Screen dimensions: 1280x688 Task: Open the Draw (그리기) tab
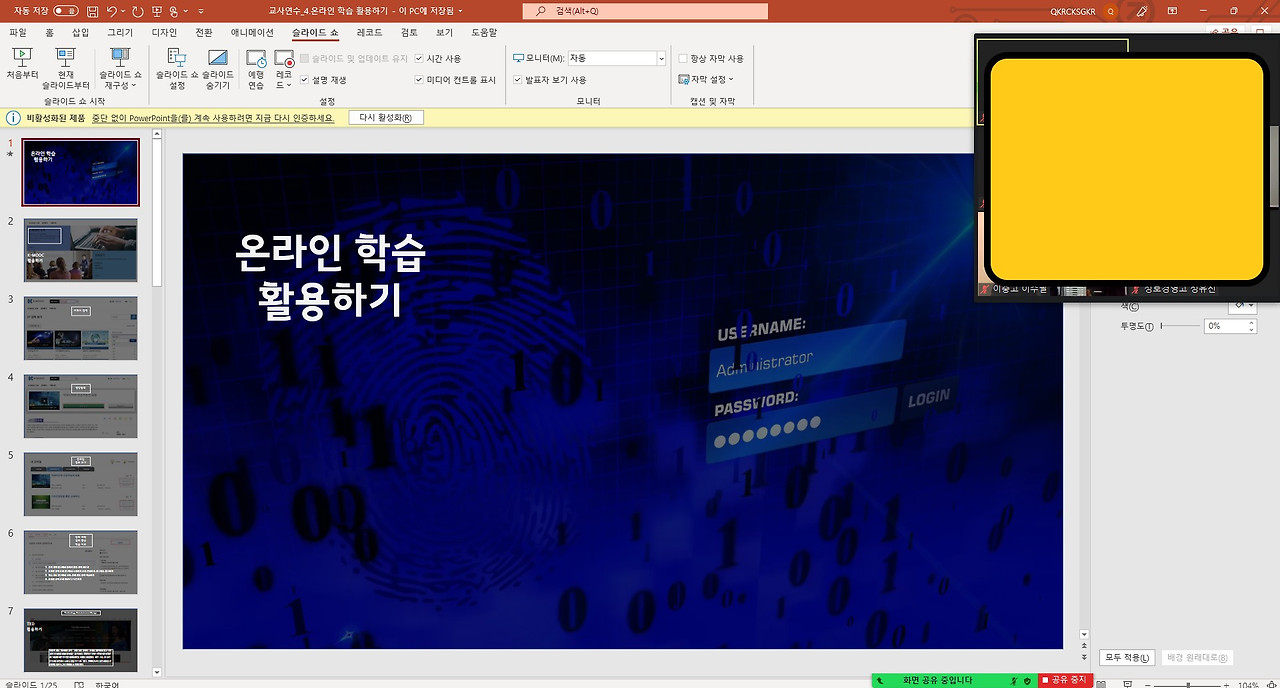120,32
